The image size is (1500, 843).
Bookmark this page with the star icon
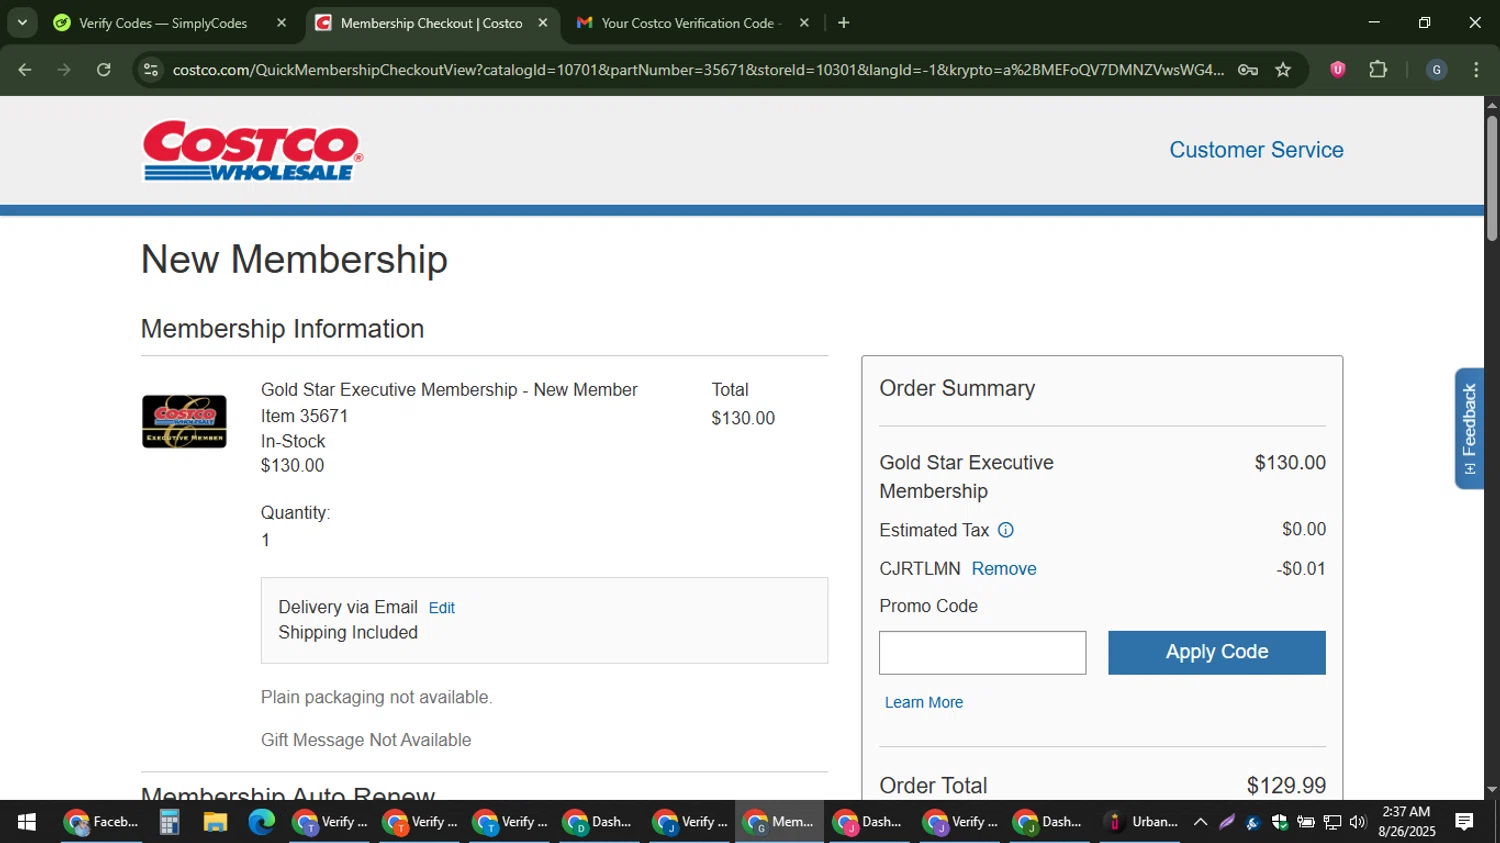[1283, 70]
